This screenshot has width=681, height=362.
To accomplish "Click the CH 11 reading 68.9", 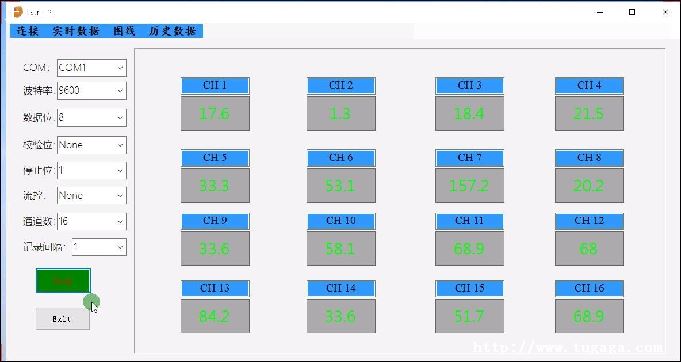I will coord(469,248).
